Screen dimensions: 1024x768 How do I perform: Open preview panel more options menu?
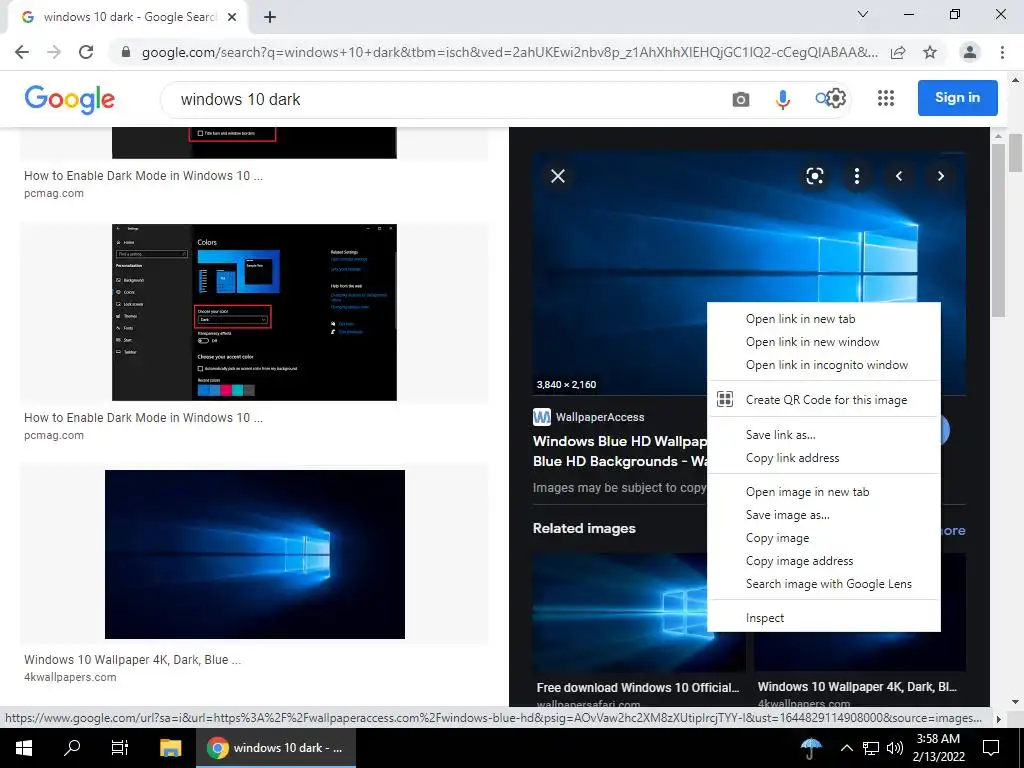coord(857,176)
